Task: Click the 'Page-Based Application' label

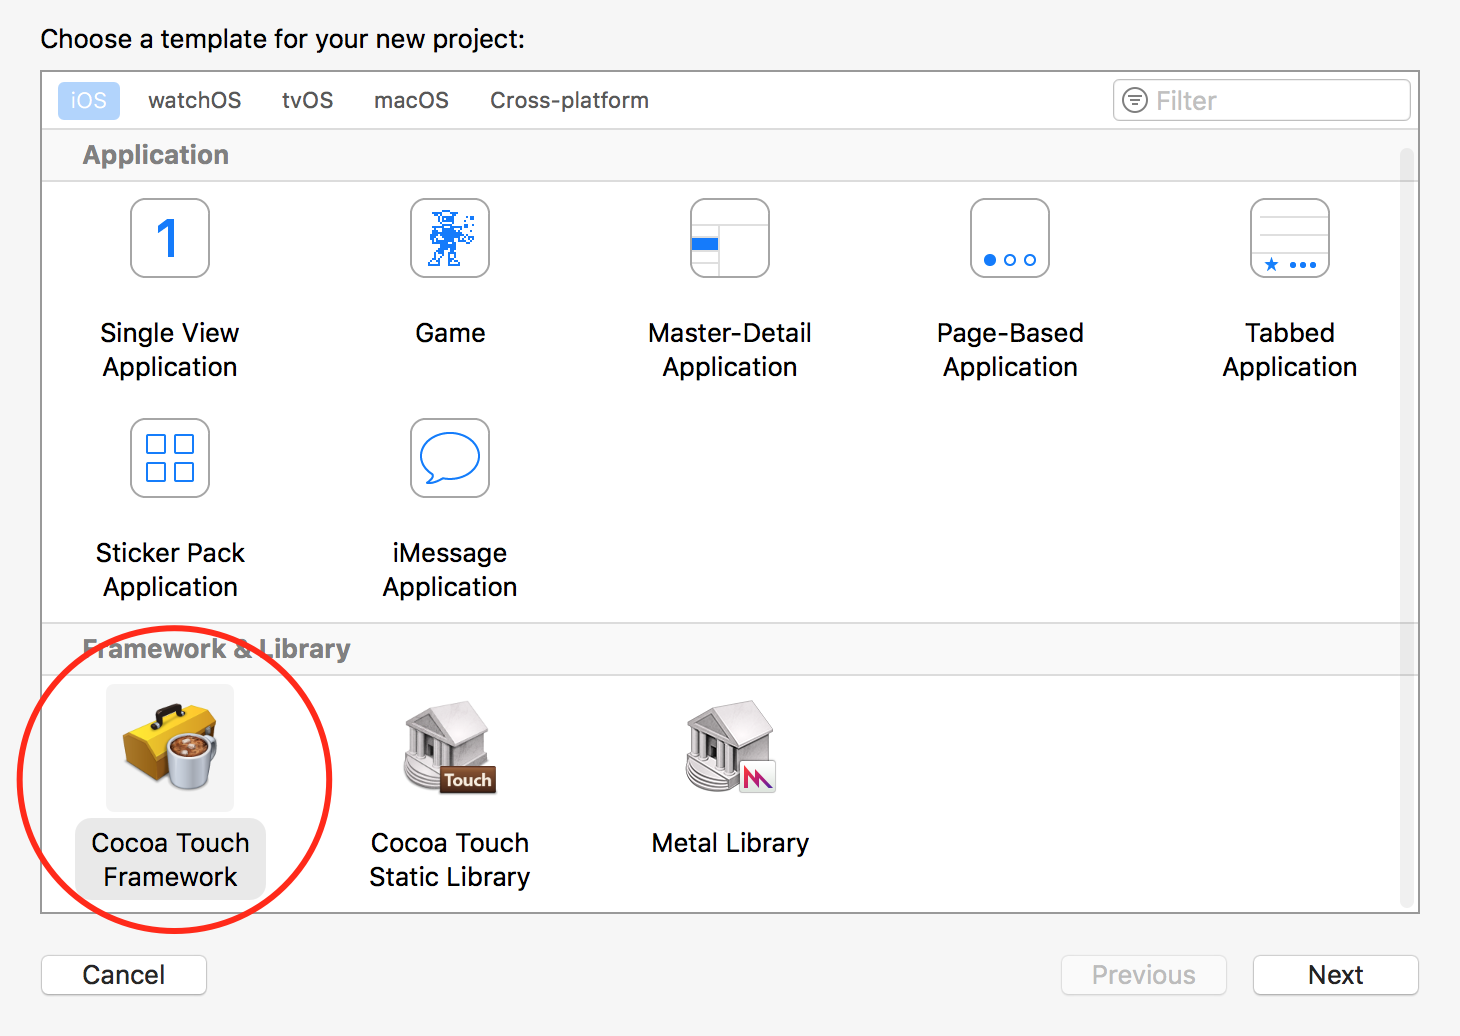Action: [x=1010, y=350]
